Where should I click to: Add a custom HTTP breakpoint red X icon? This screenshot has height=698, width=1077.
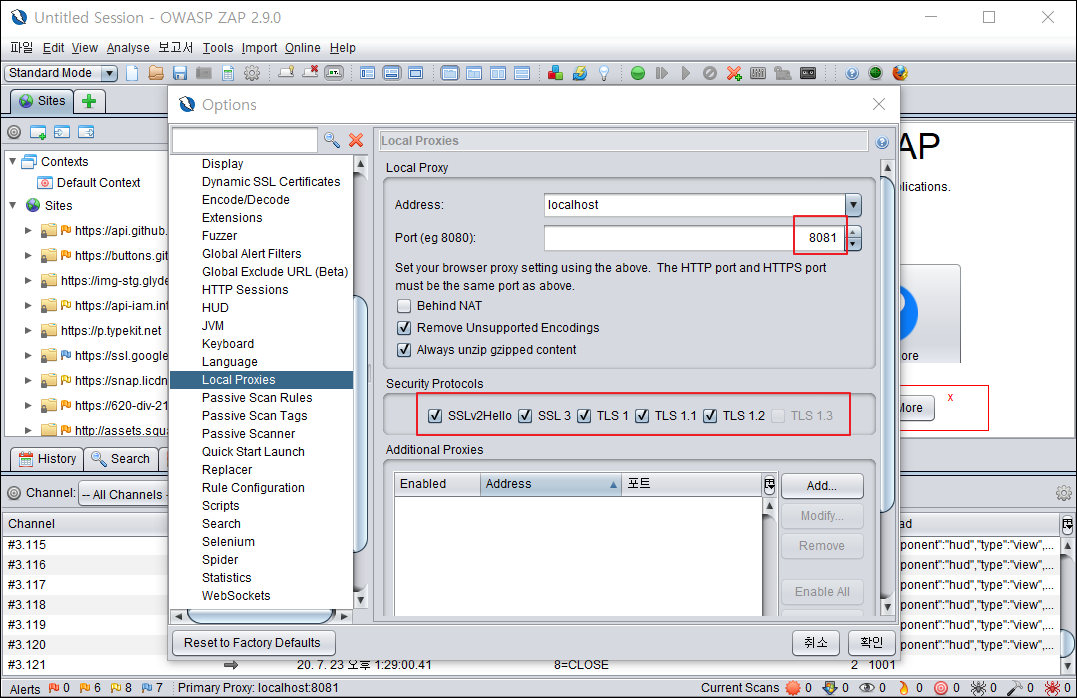[x=734, y=73]
